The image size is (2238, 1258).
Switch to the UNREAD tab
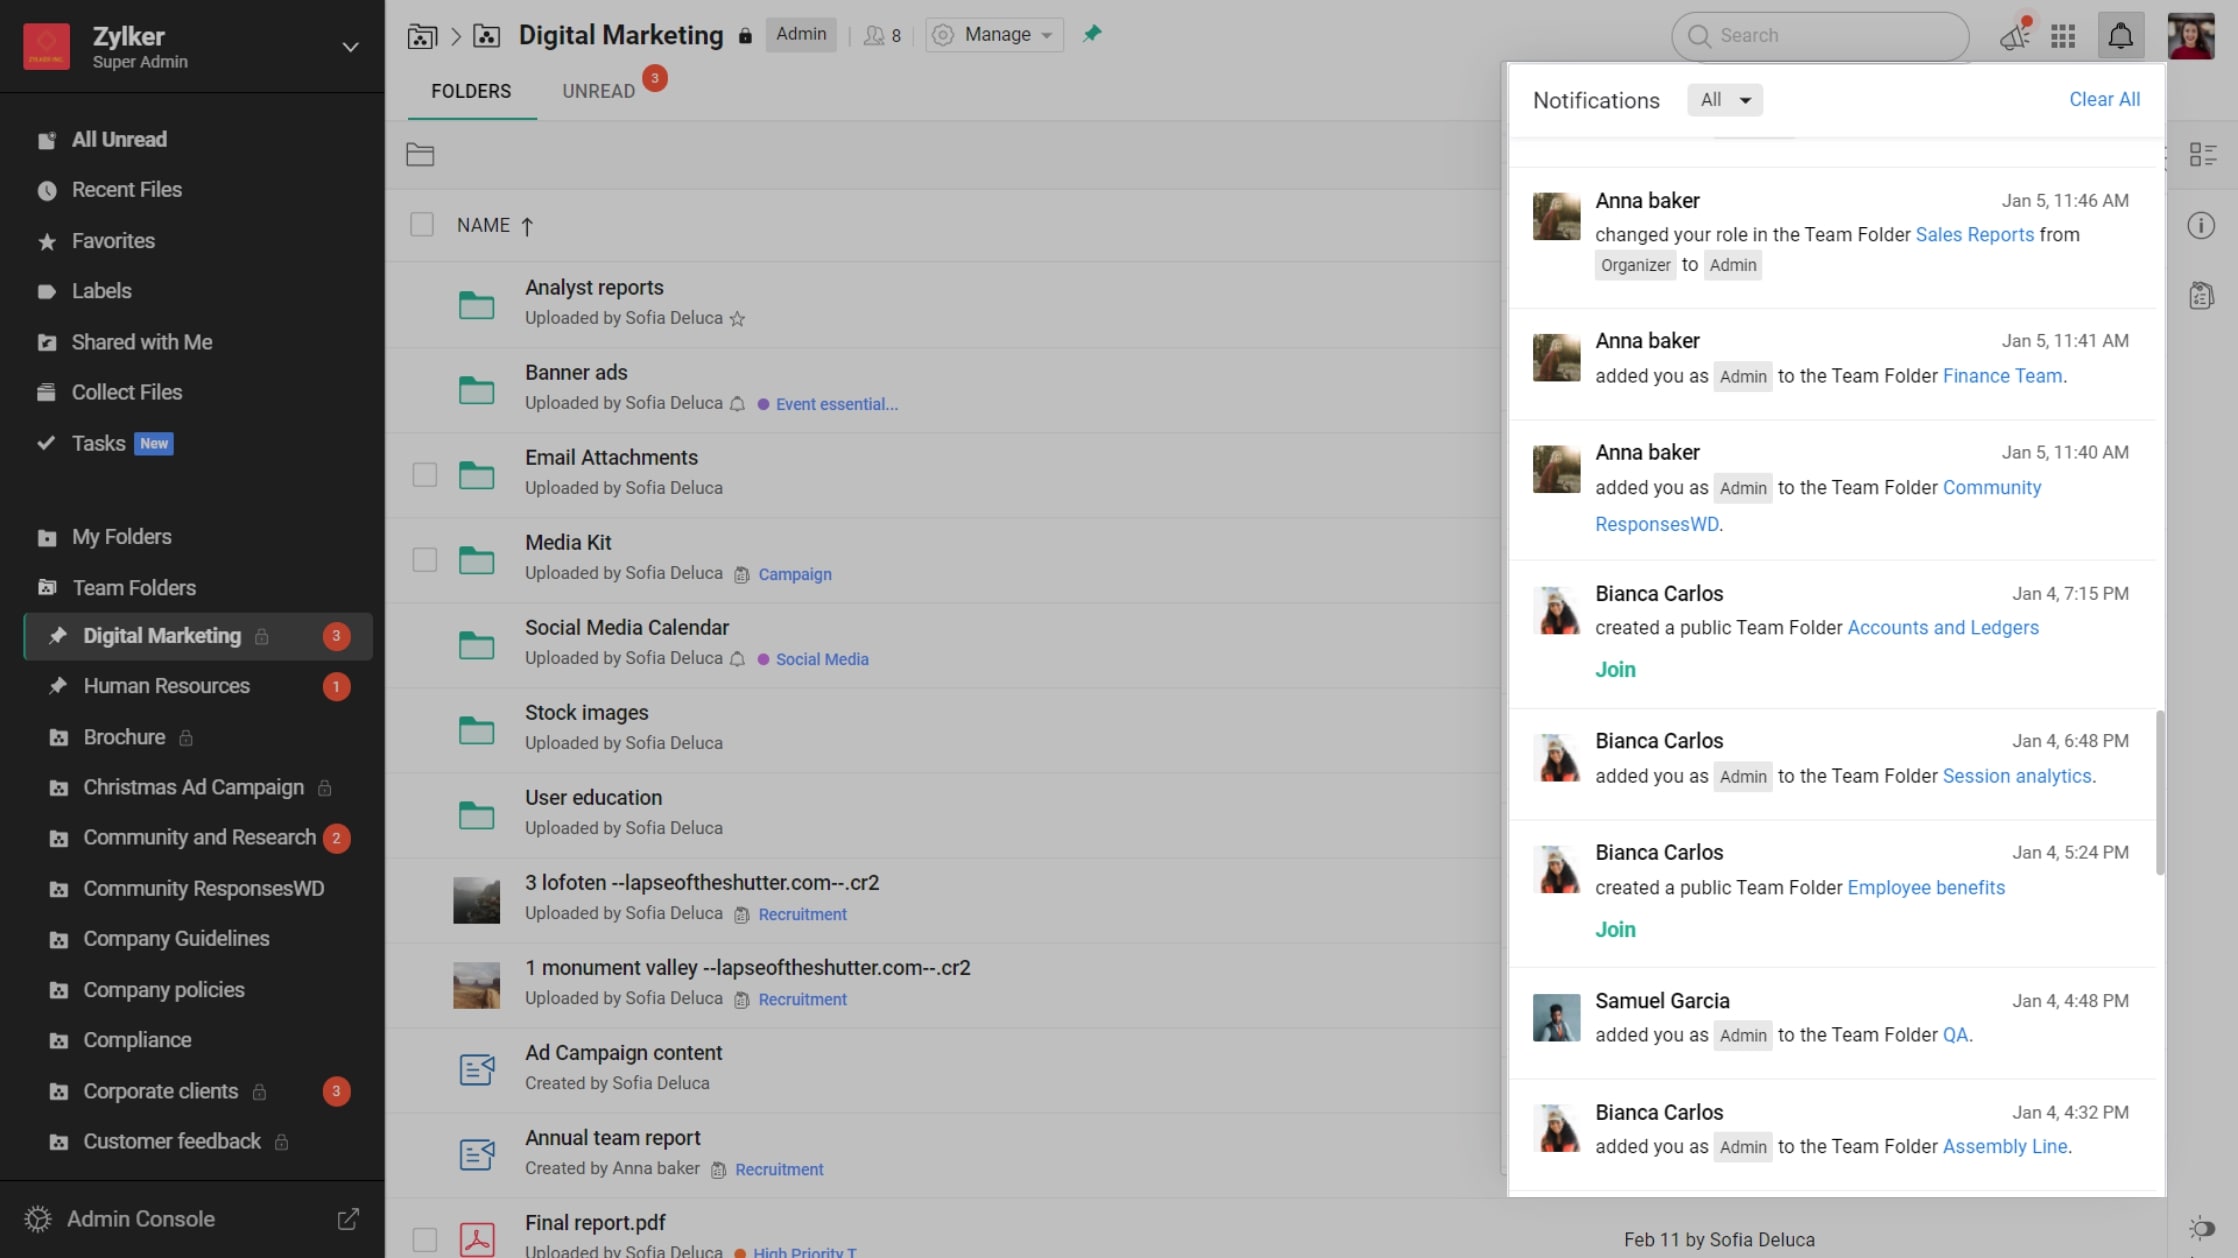coord(598,91)
